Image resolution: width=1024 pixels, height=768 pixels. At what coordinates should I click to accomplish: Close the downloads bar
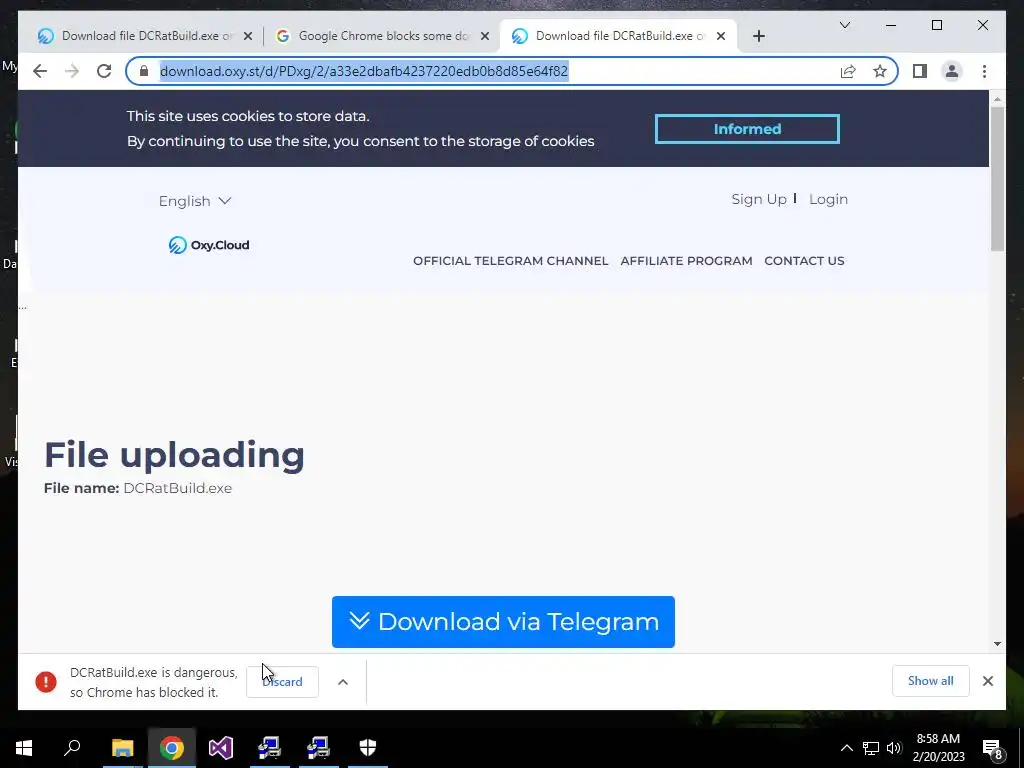(x=987, y=681)
